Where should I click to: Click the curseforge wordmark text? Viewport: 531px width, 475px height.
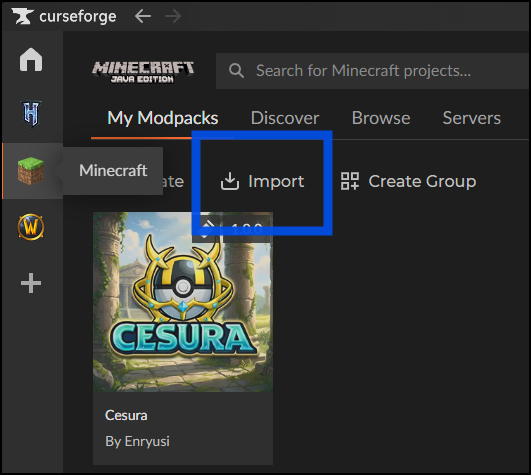point(78,17)
